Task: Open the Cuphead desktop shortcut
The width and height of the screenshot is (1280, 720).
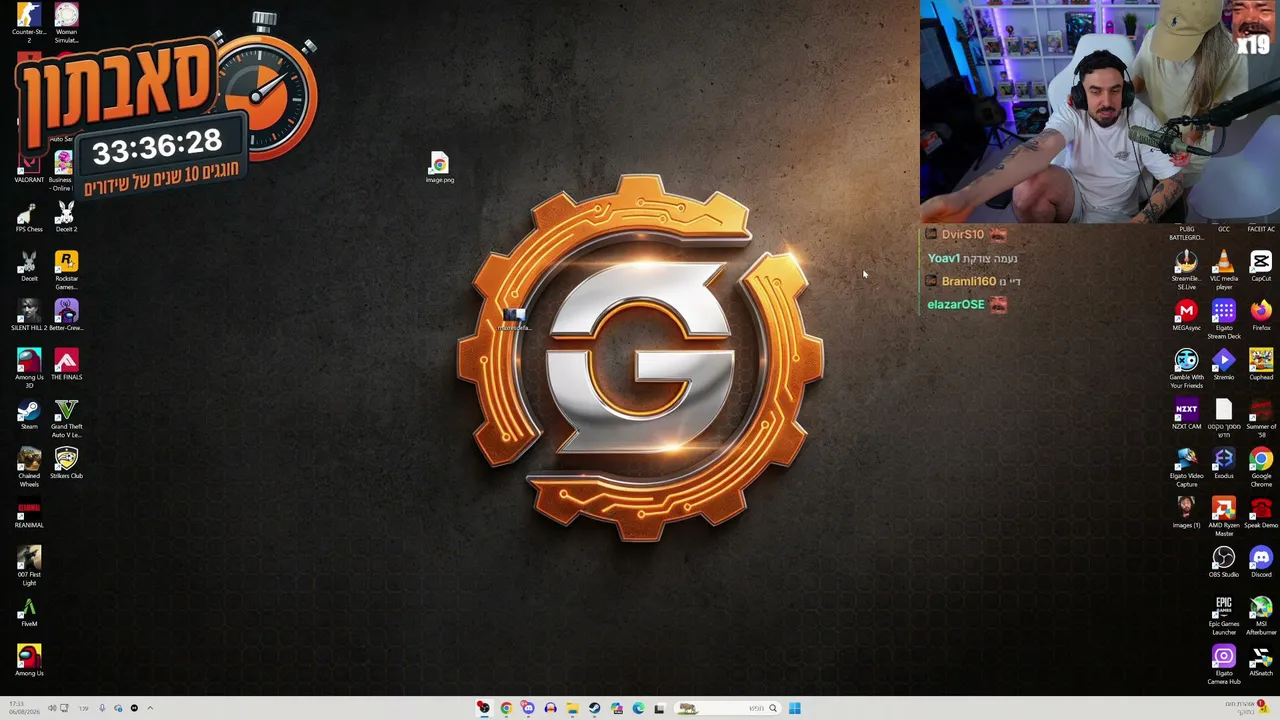Action: click(x=1261, y=365)
